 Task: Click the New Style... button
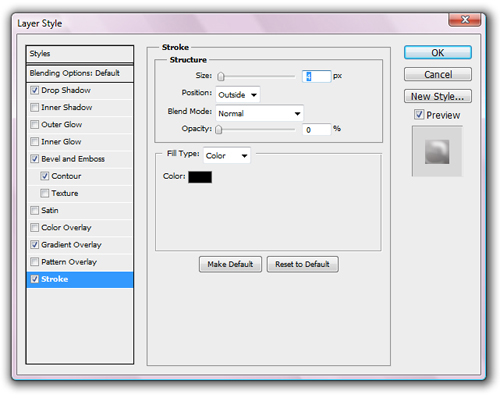click(438, 96)
